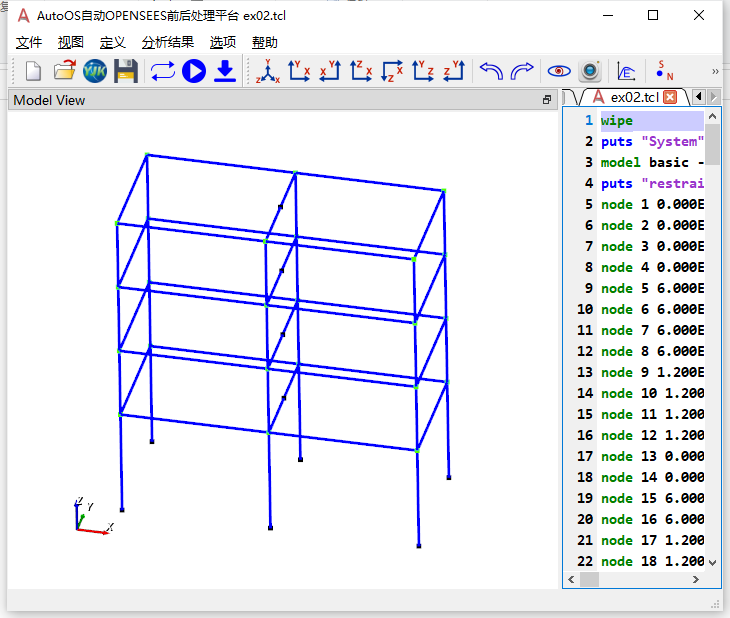
Task: Open a file via the folder icon
Action: tap(64, 71)
